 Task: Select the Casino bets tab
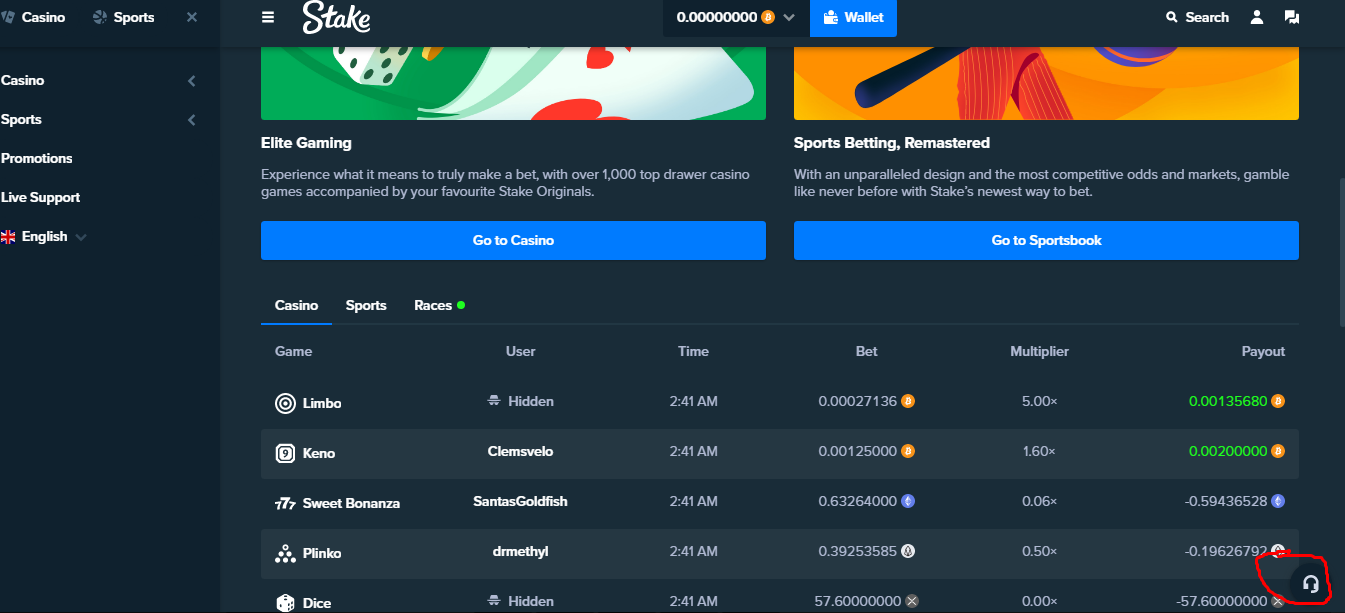[296, 305]
